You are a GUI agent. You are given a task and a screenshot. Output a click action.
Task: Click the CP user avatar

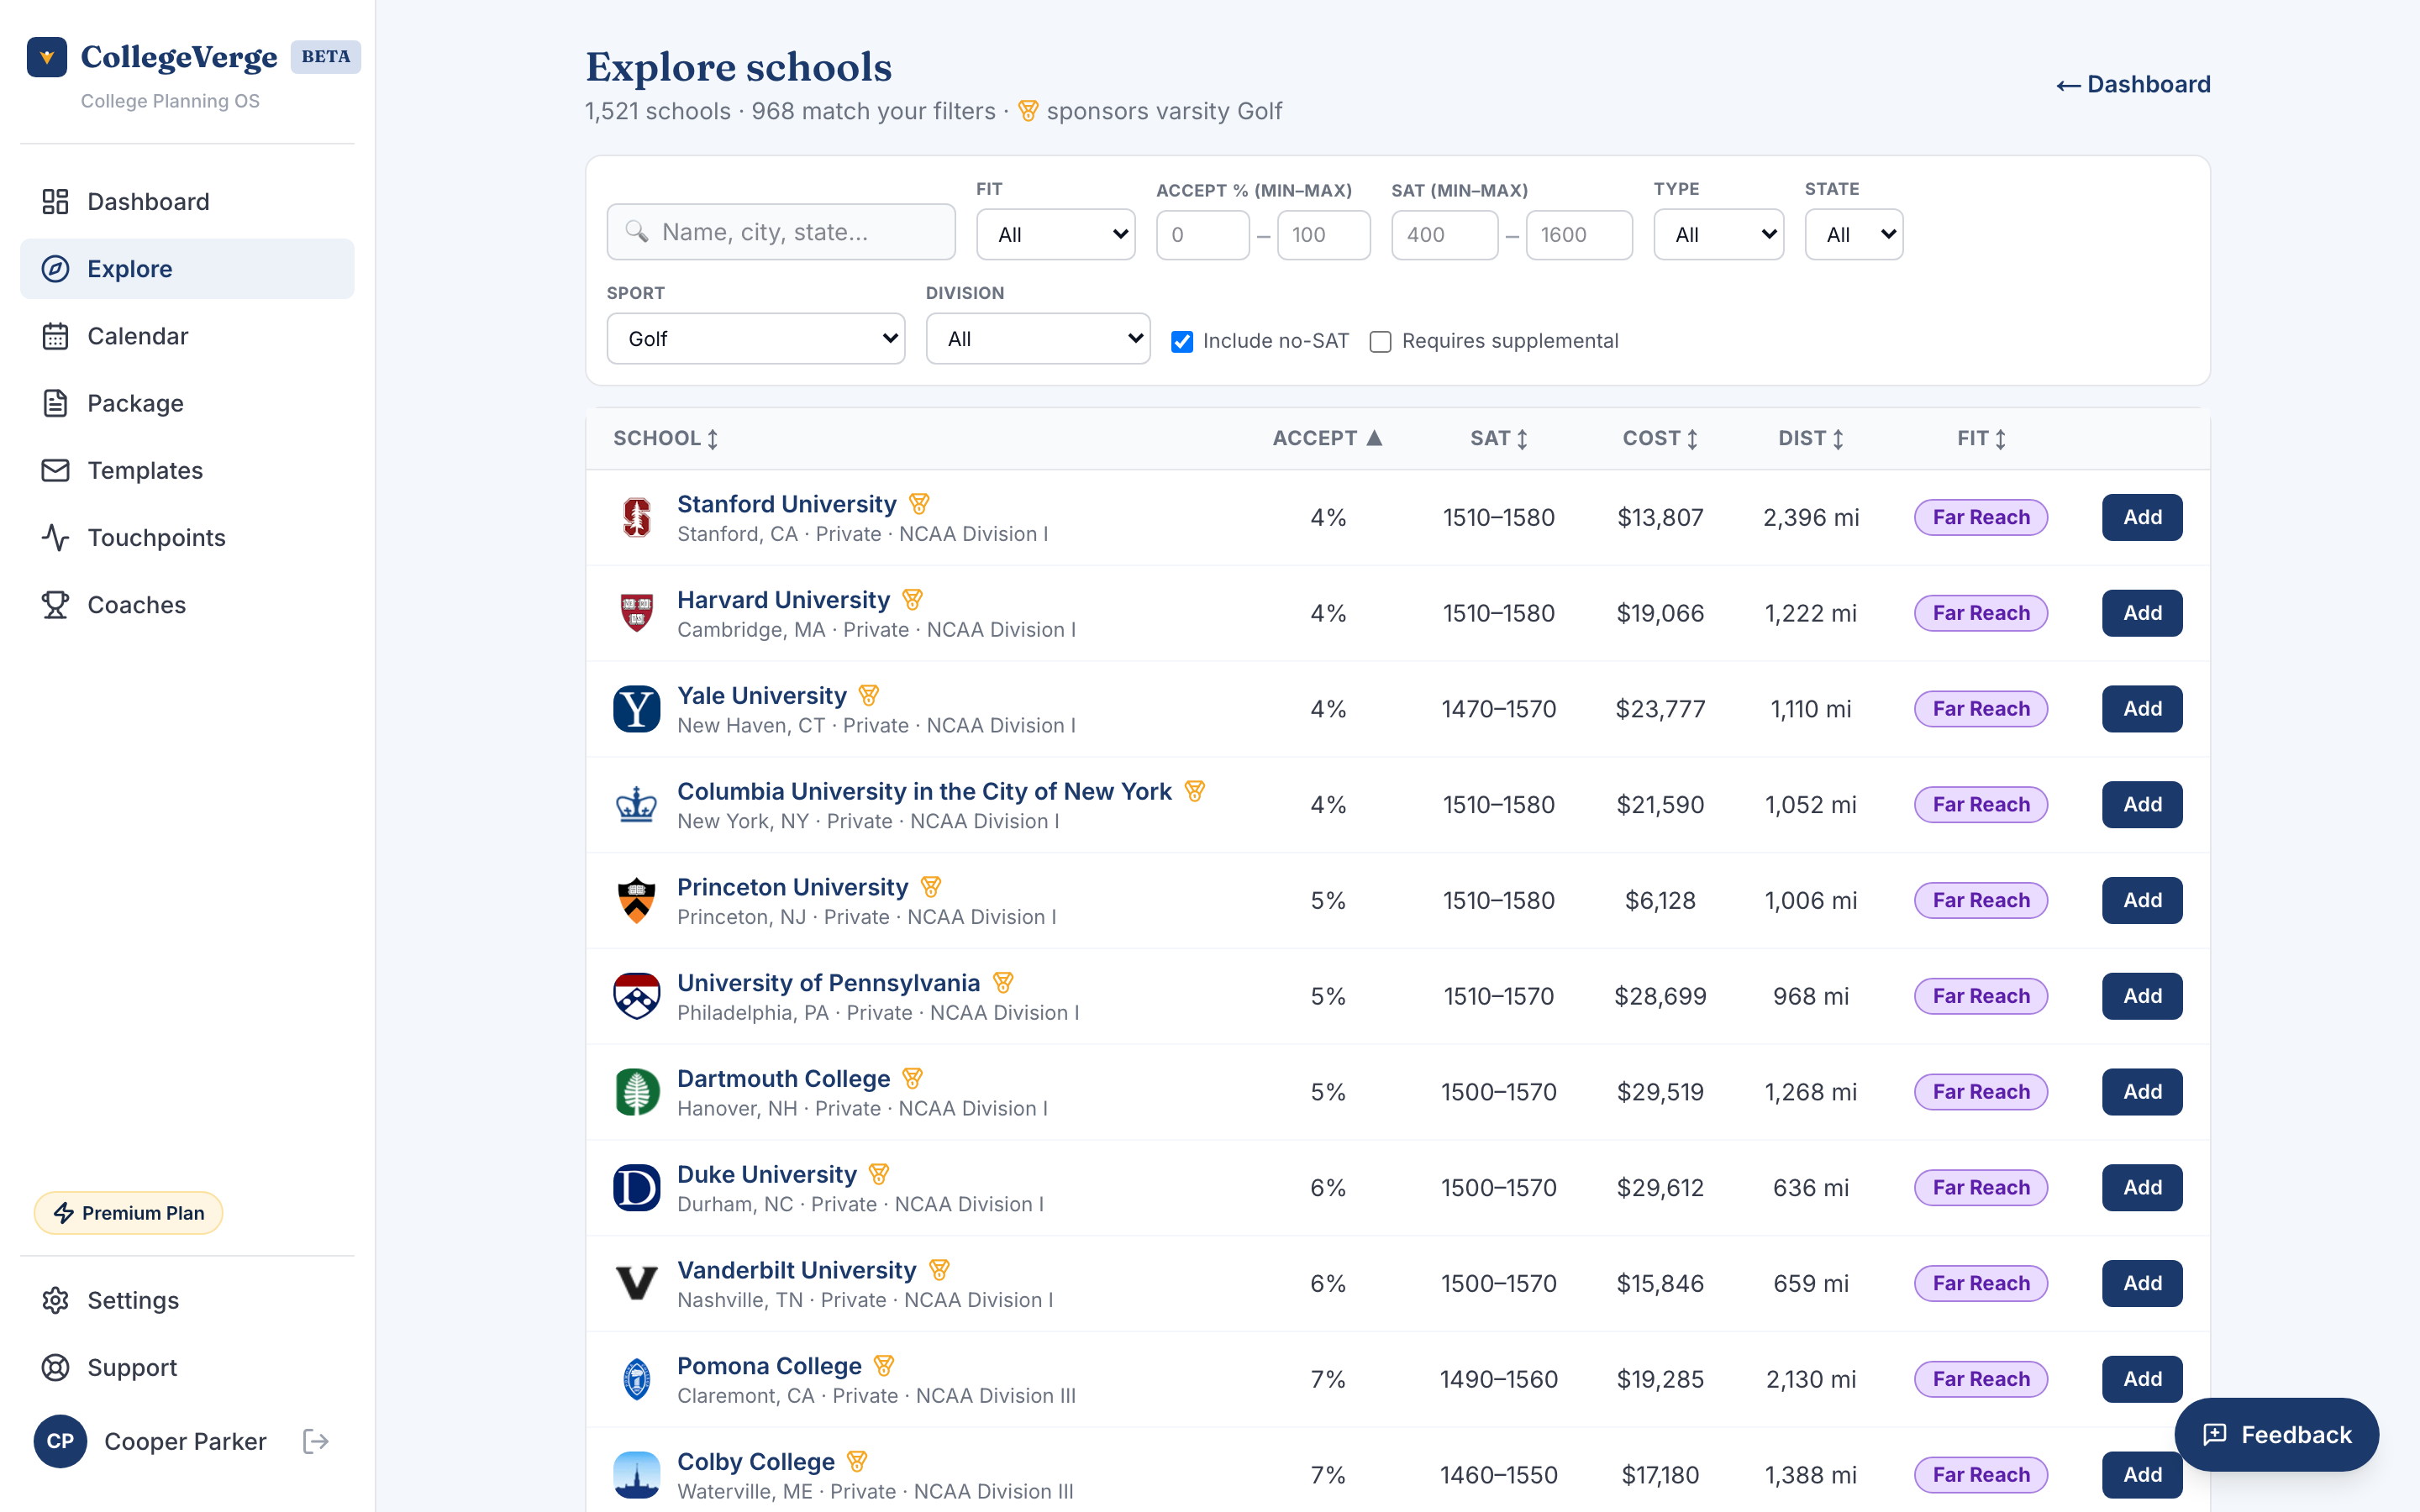pyautogui.click(x=60, y=1441)
